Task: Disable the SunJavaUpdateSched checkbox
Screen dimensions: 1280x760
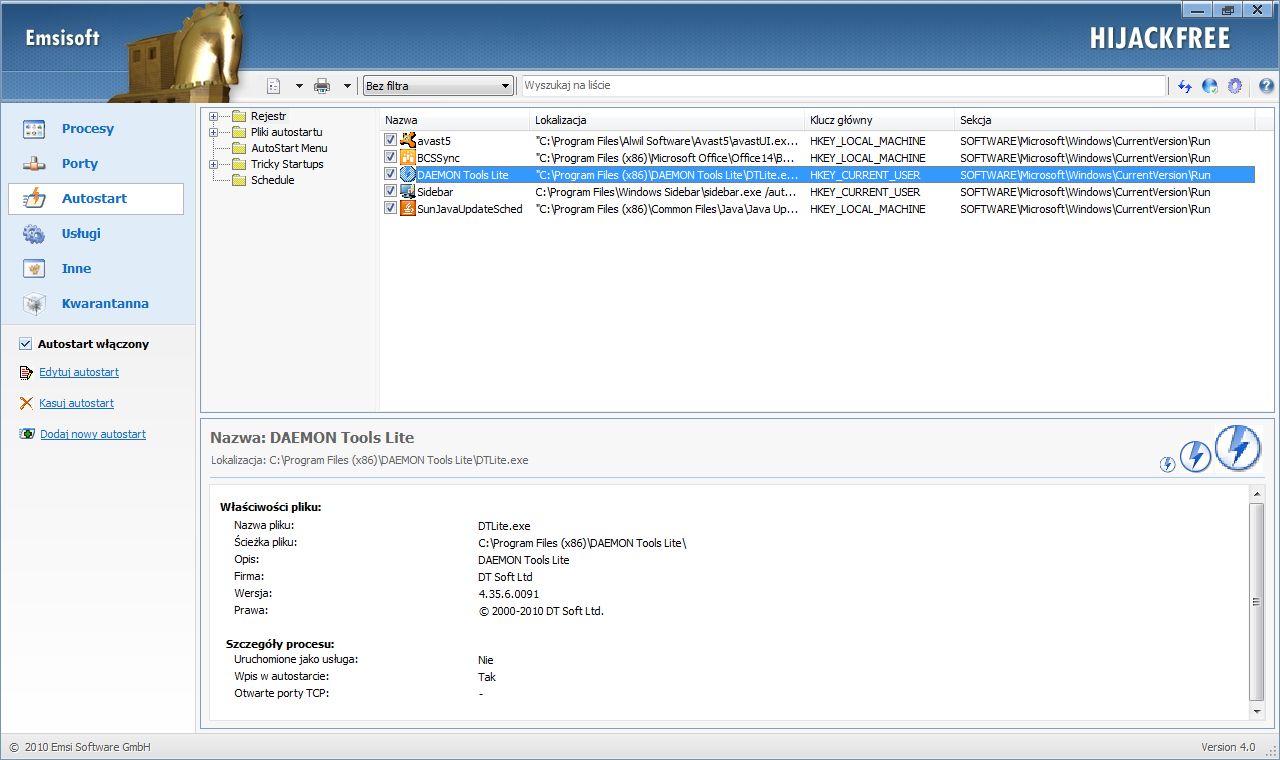Action: coord(391,209)
